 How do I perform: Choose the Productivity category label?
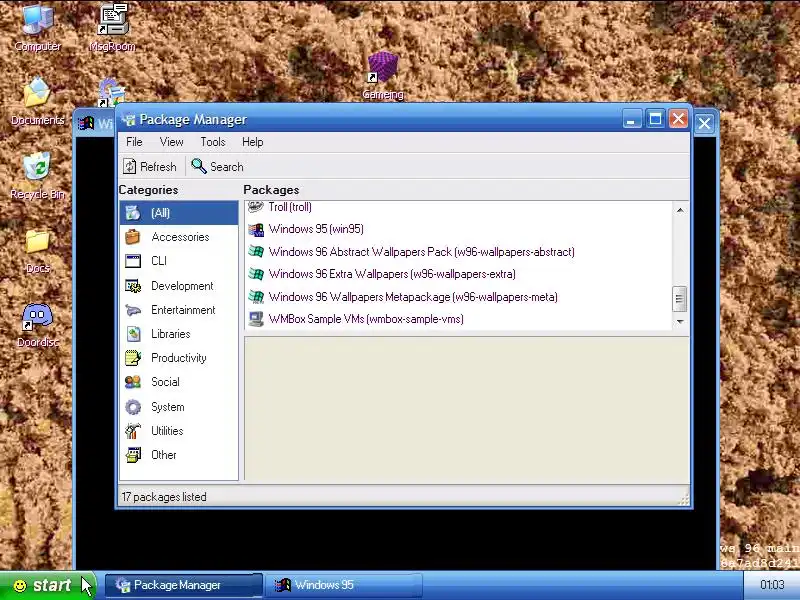(179, 358)
